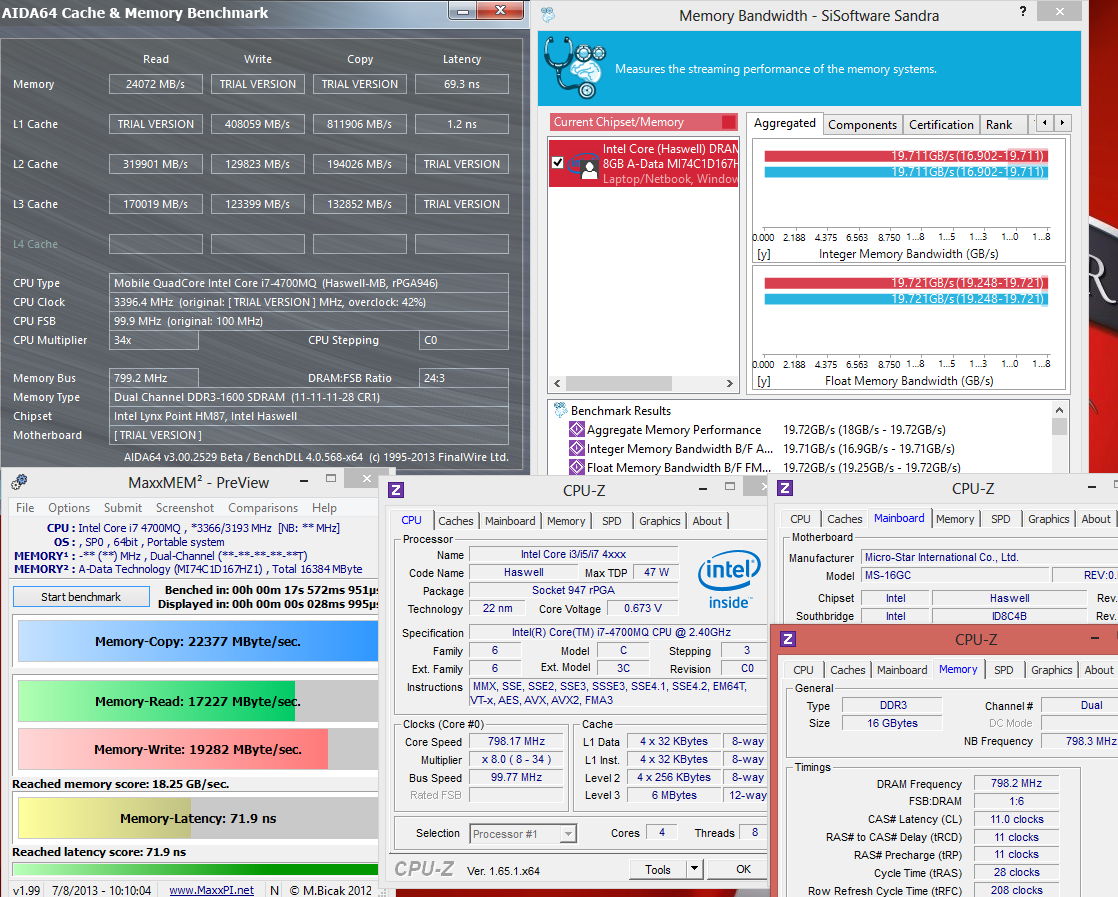Open MaxxMEM Screenshot menu
The height and width of the screenshot is (897, 1118).
(x=185, y=508)
